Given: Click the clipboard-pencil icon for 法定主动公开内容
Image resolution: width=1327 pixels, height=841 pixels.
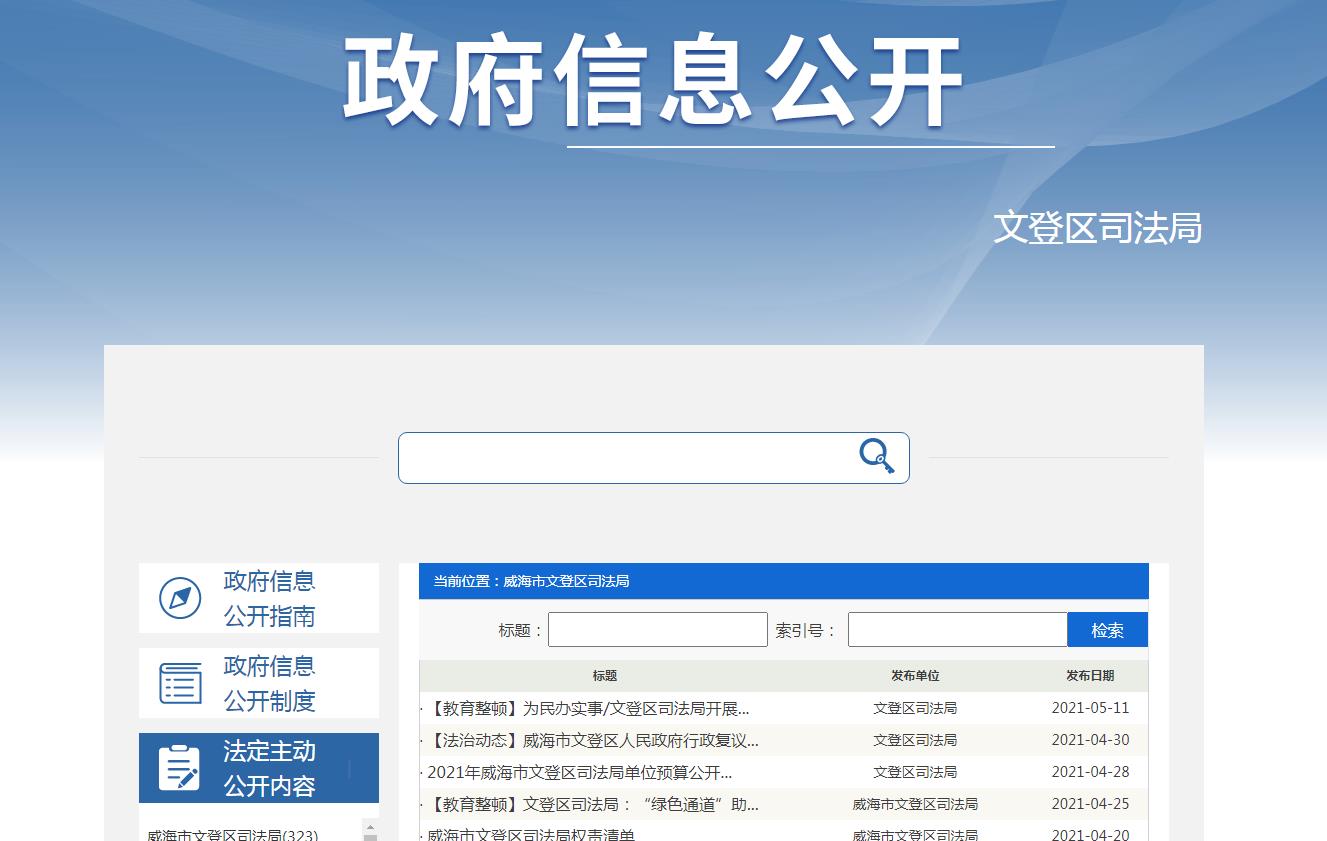Looking at the screenshot, I should click(x=180, y=767).
